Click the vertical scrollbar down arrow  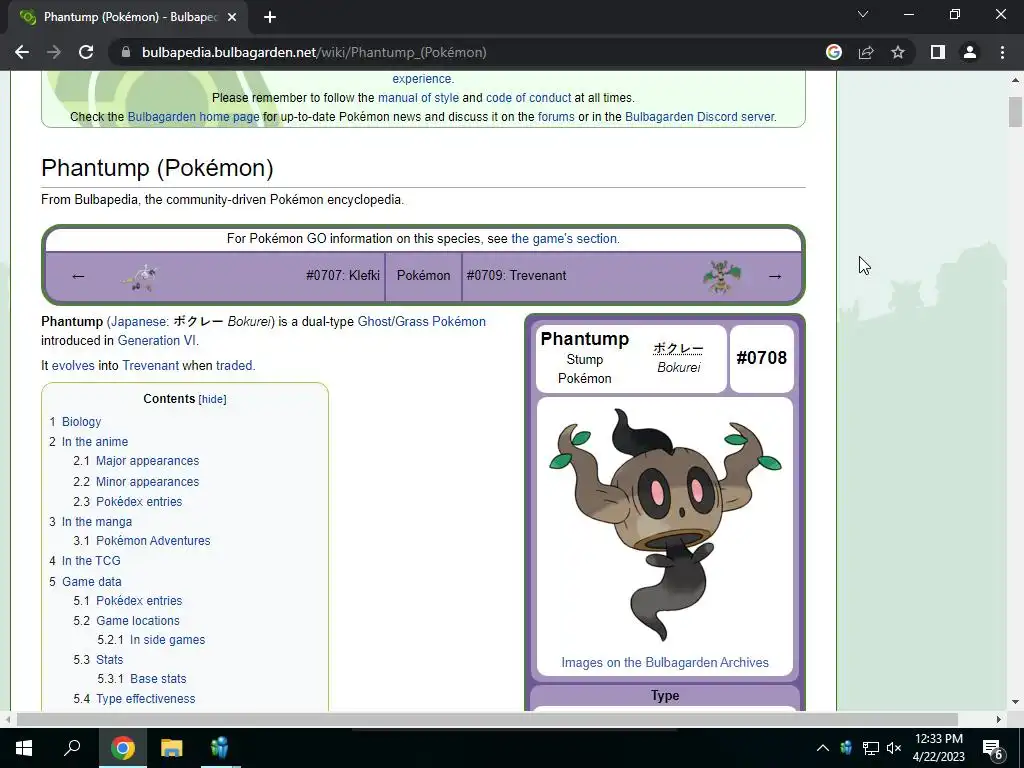[1015, 703]
